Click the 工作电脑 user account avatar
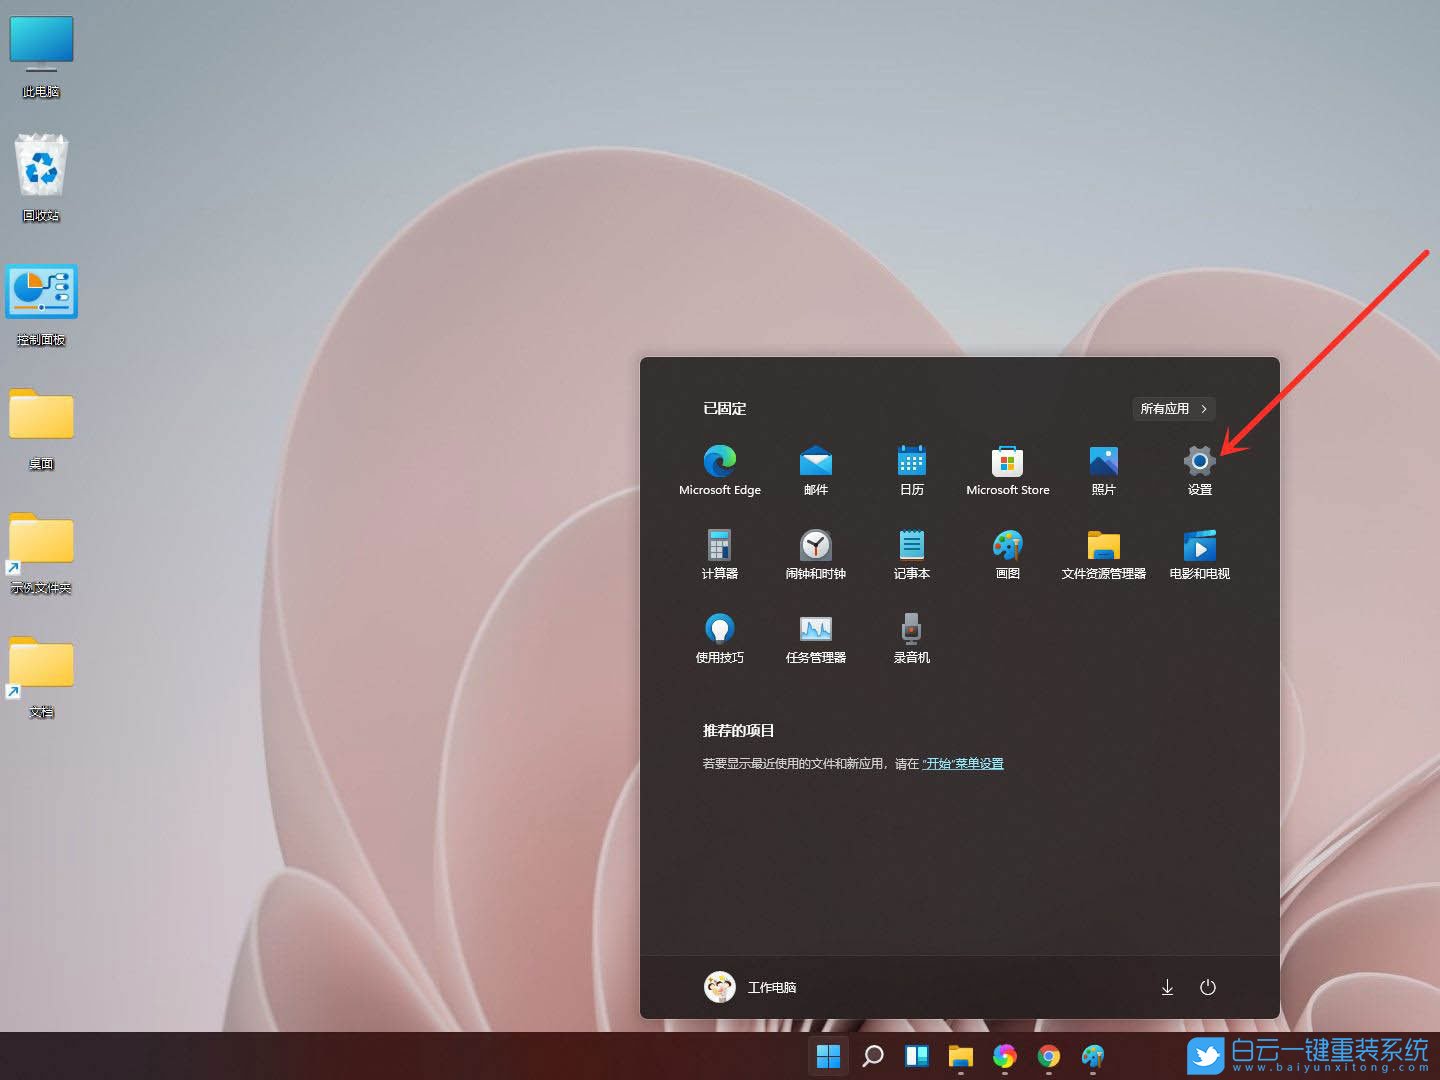Screen dimensions: 1440x1080 tap(719, 987)
